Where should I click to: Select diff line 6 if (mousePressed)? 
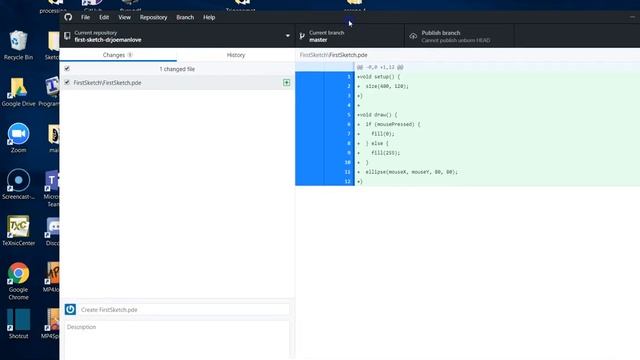[467, 124]
